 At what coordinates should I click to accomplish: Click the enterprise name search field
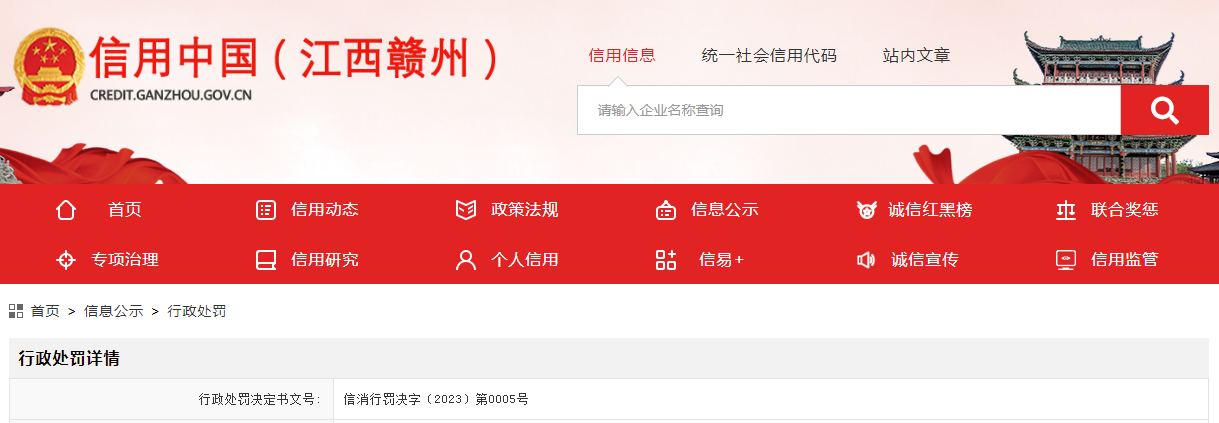(849, 110)
